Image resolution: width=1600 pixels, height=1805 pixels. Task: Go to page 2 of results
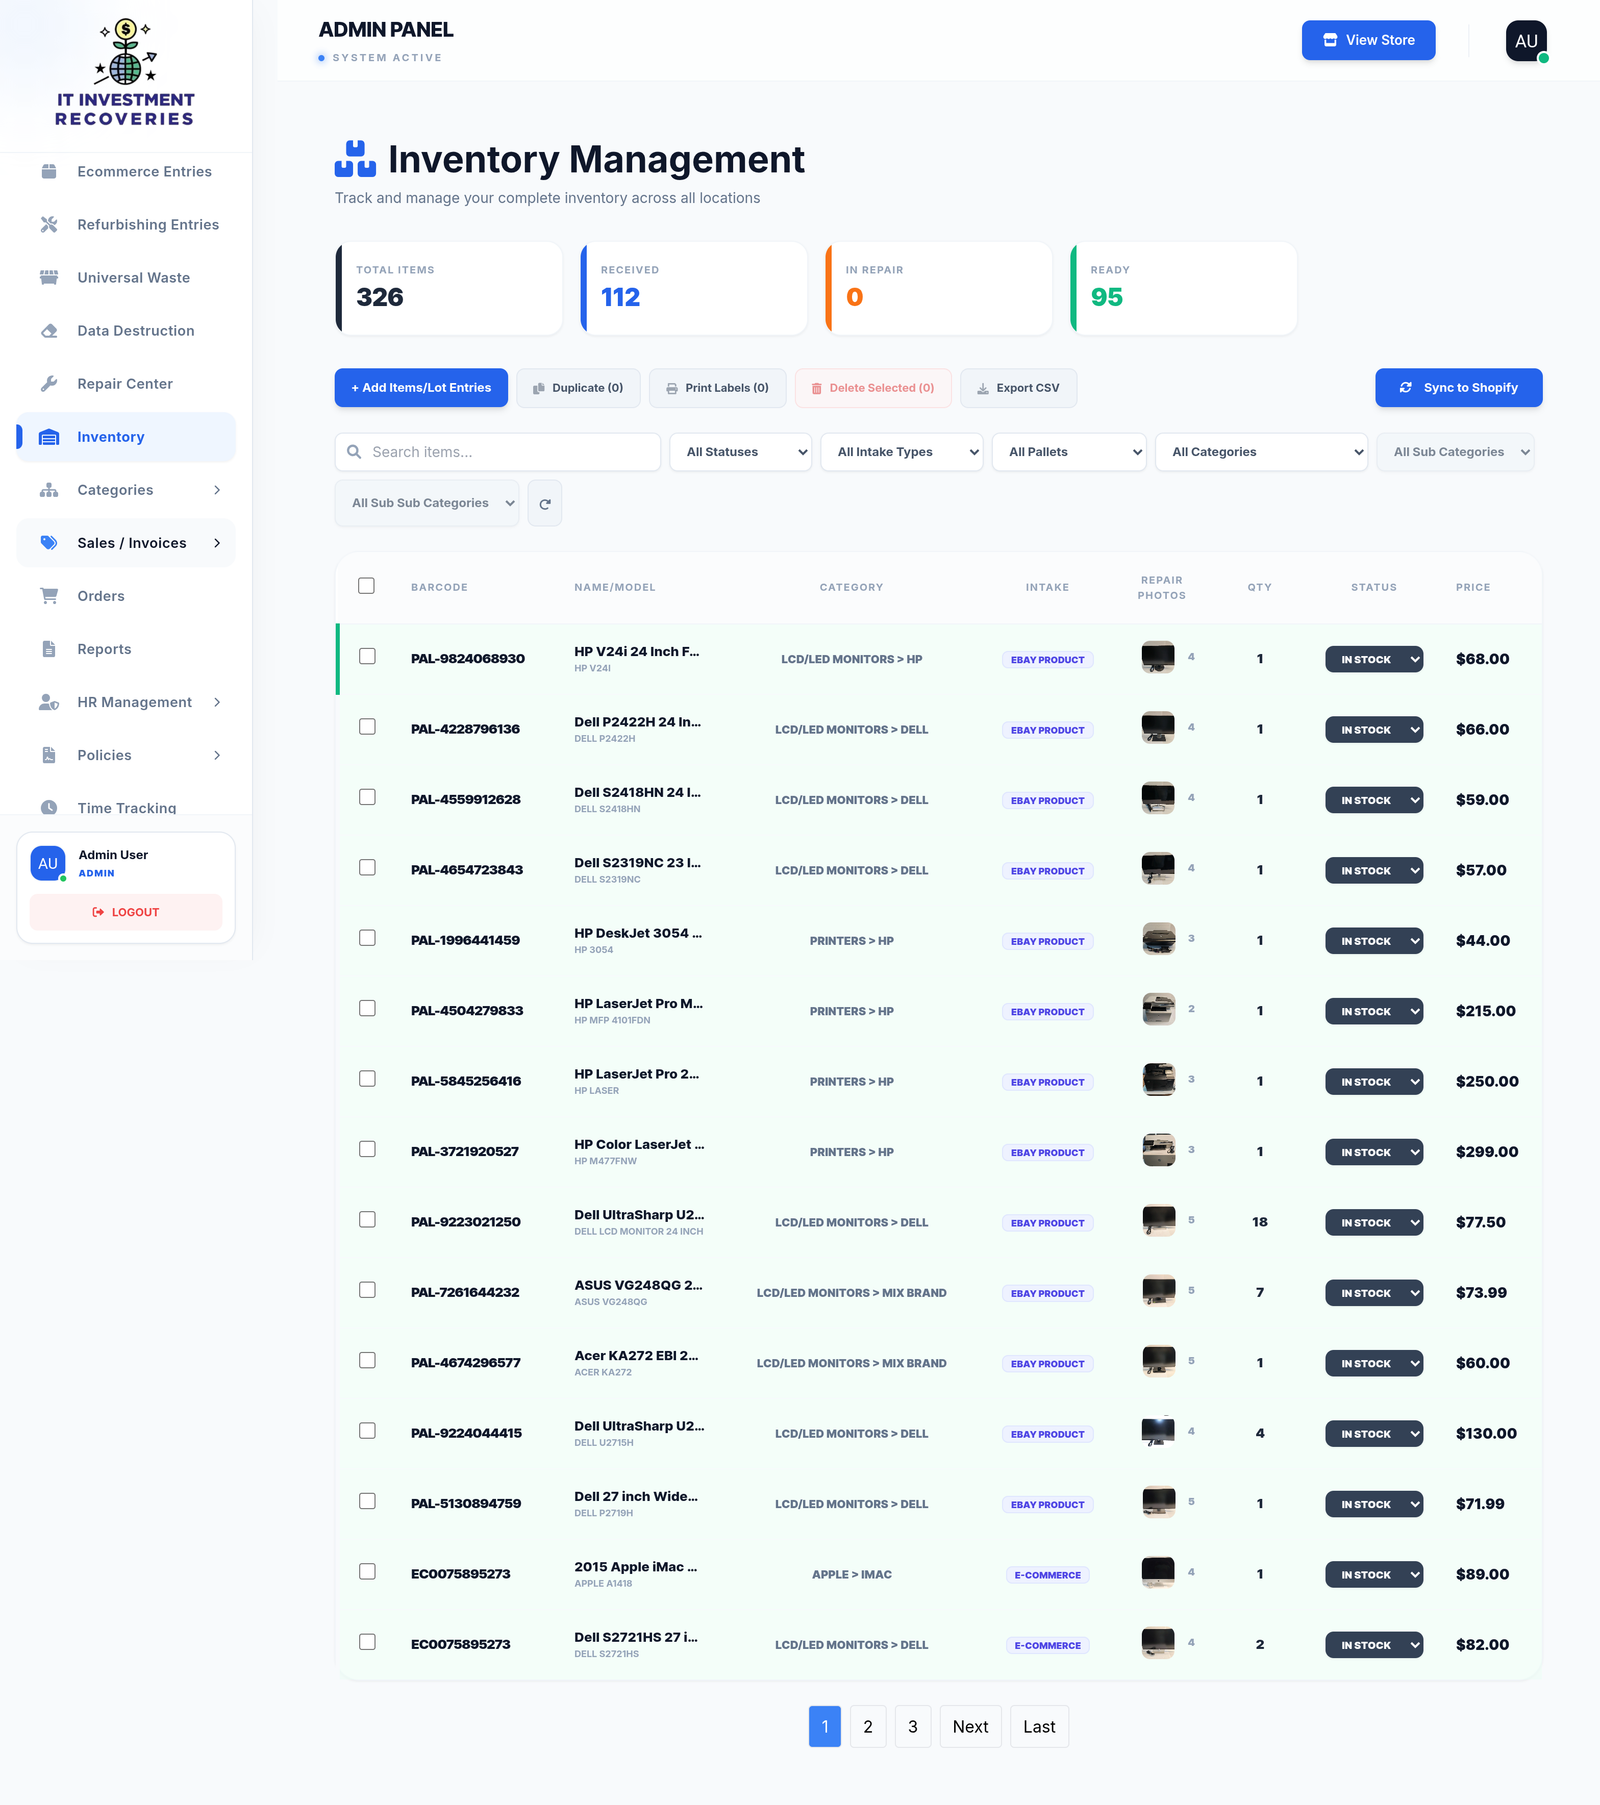[x=868, y=1727]
